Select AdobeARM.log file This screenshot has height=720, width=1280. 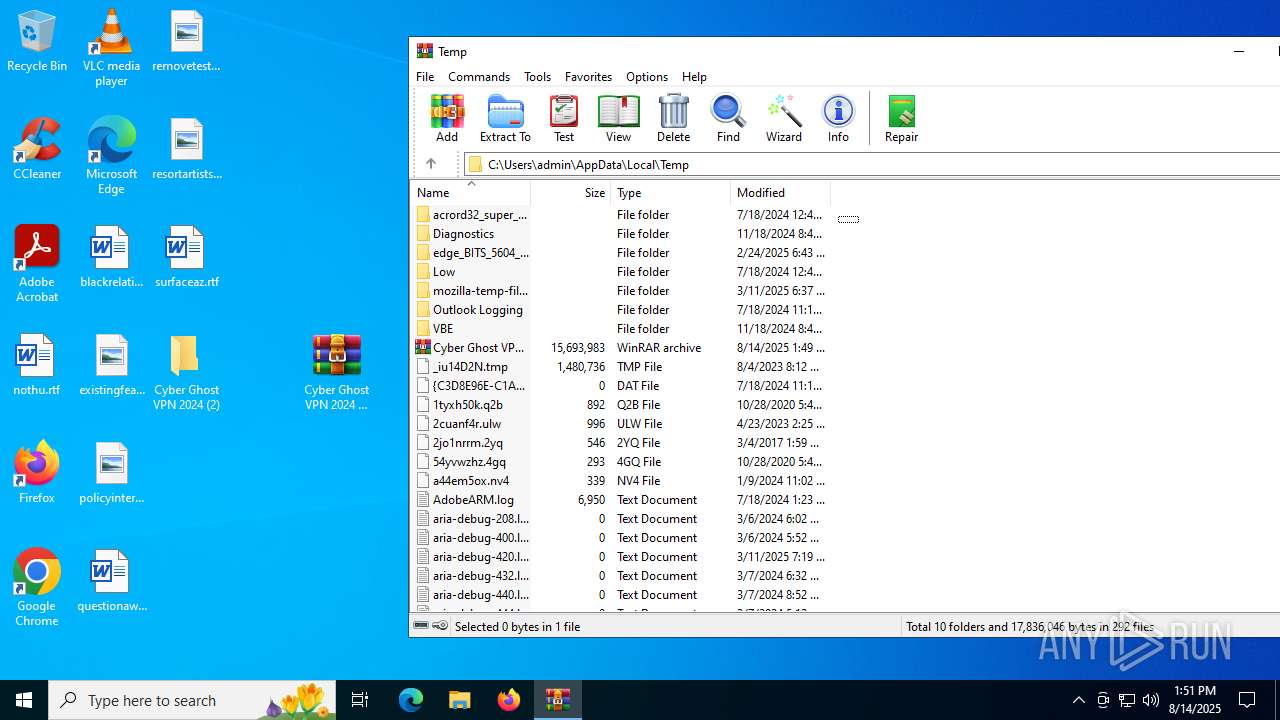tap(620, 500)
